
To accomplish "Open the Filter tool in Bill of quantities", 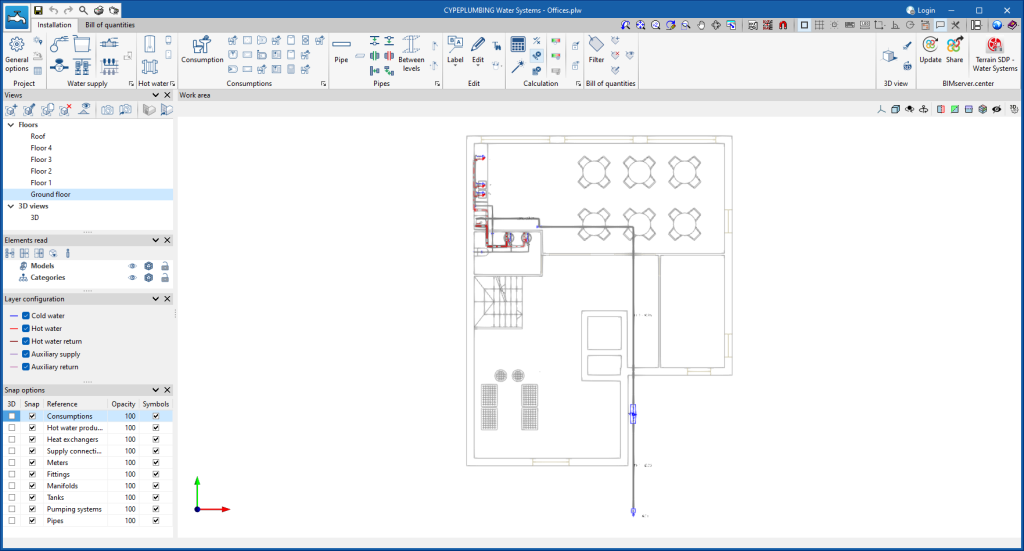I will tap(596, 50).
